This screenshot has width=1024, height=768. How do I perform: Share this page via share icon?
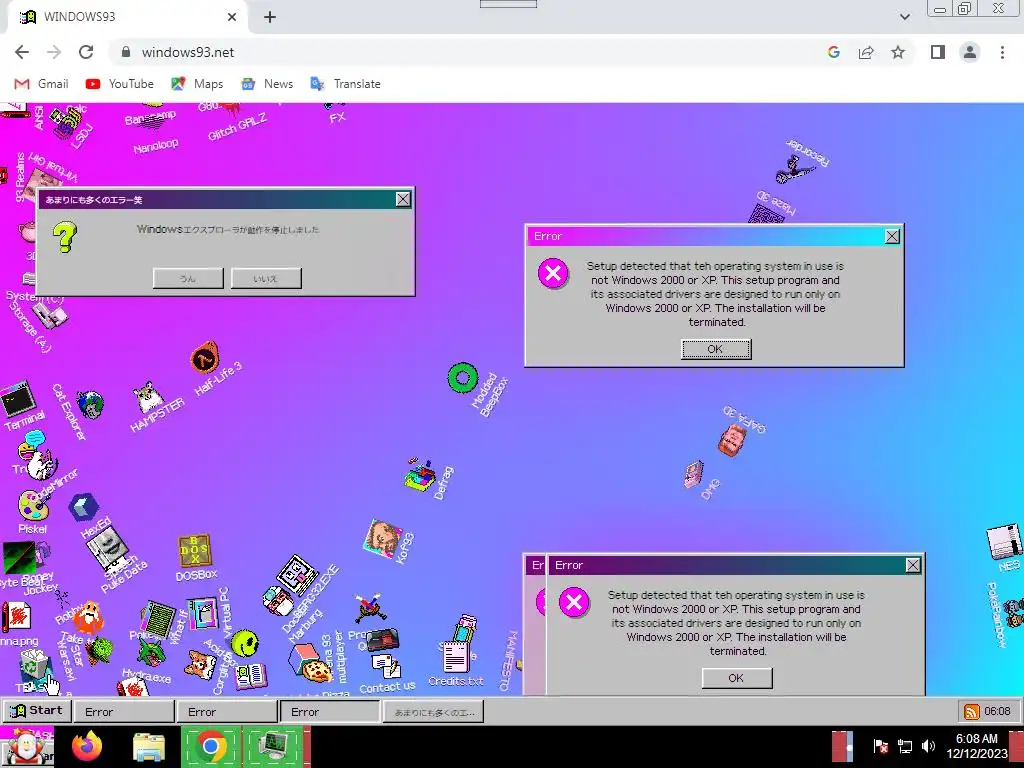coord(866,52)
